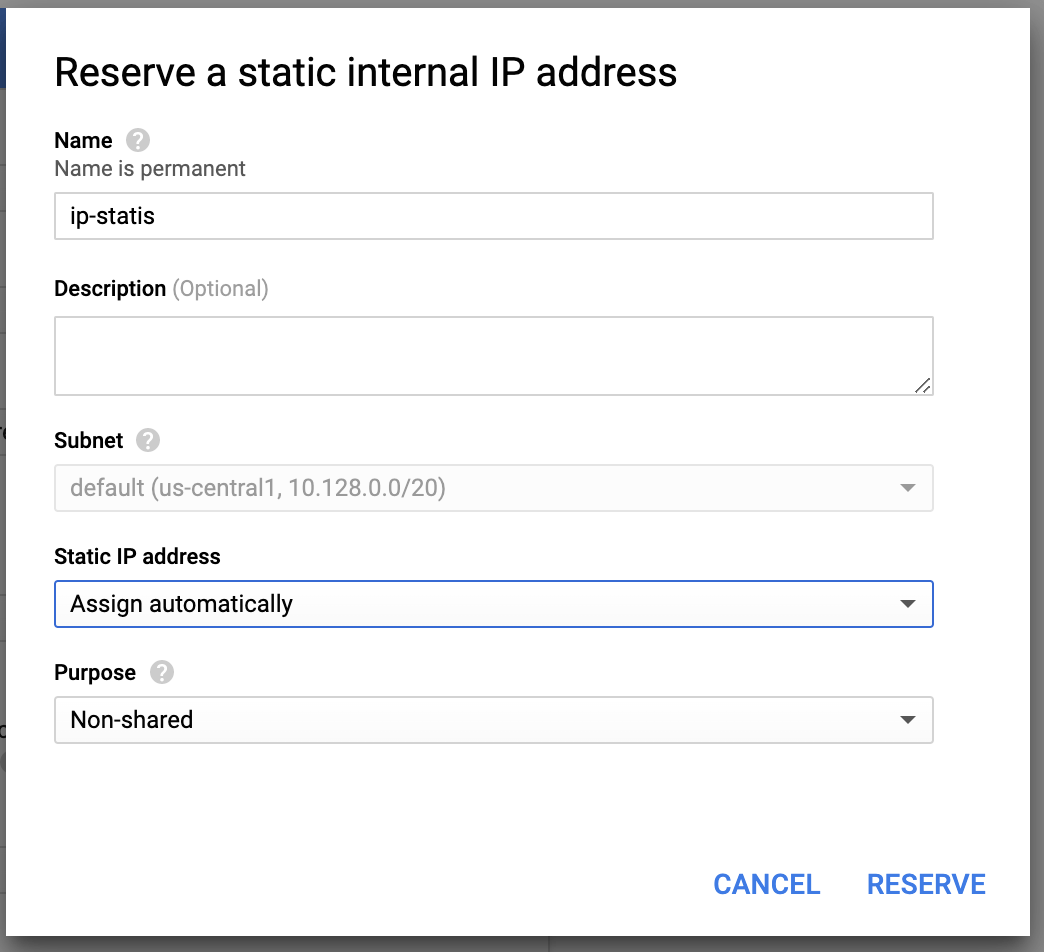The height and width of the screenshot is (952, 1044).
Task: Click the help icon next to Purpose
Action: (x=162, y=672)
